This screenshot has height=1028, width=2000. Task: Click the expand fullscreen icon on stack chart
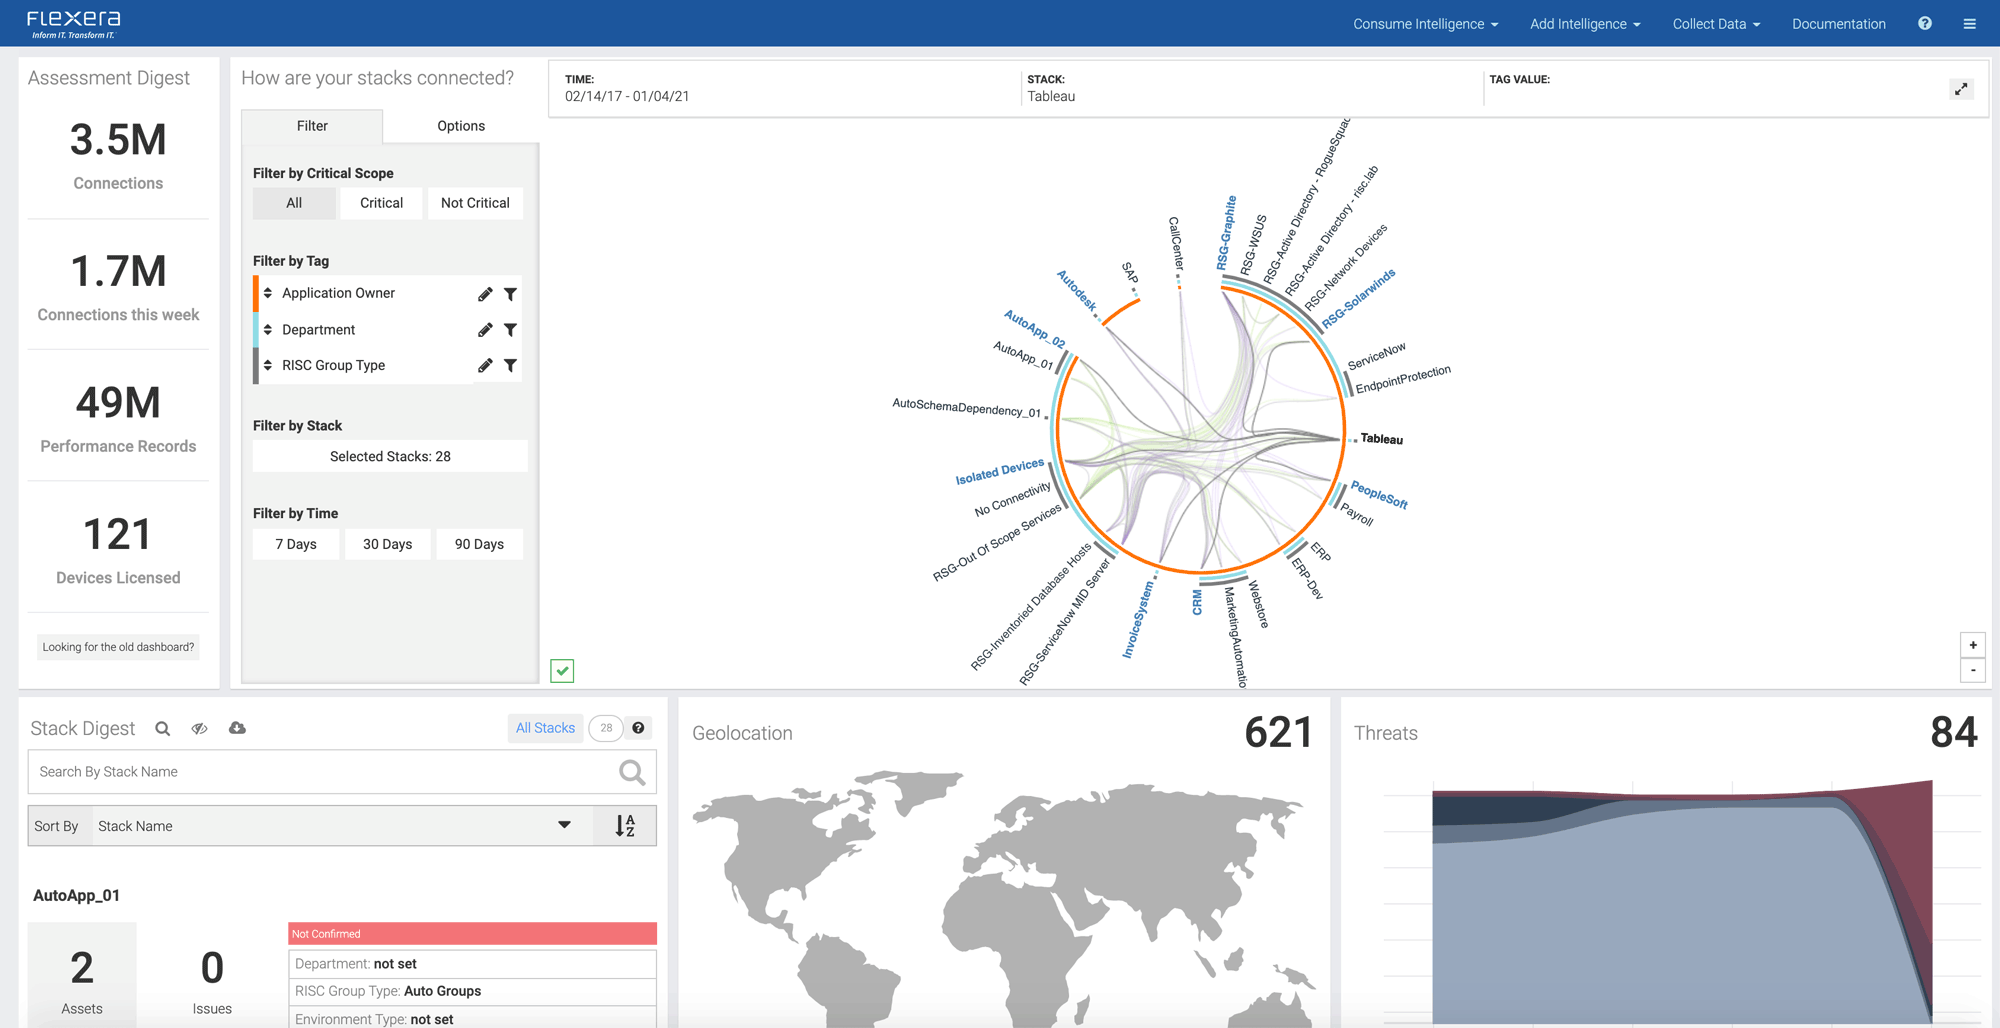[1961, 89]
